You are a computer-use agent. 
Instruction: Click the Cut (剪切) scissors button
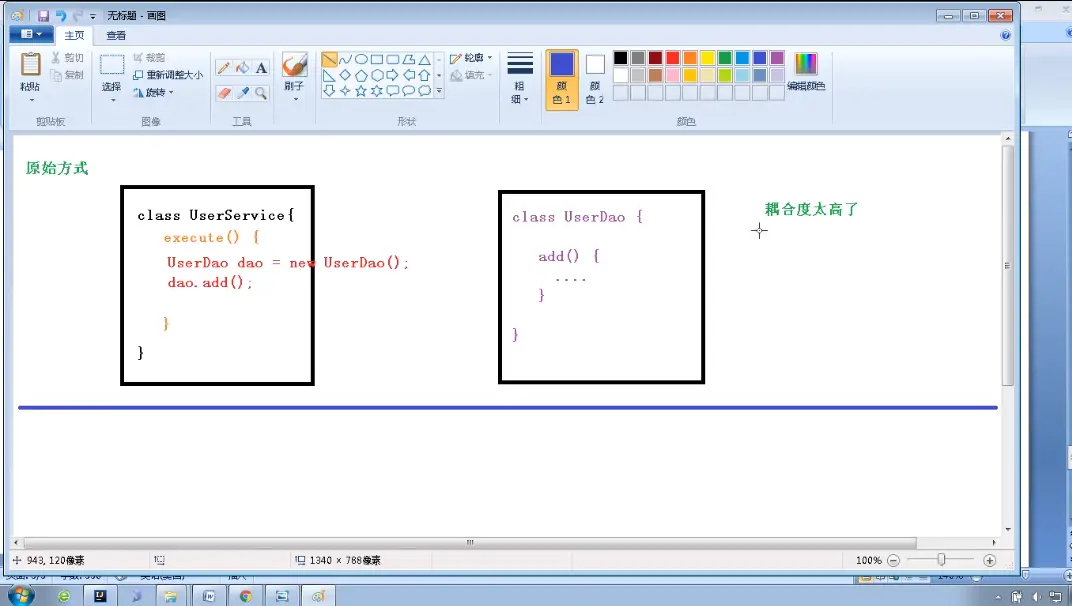(67, 58)
